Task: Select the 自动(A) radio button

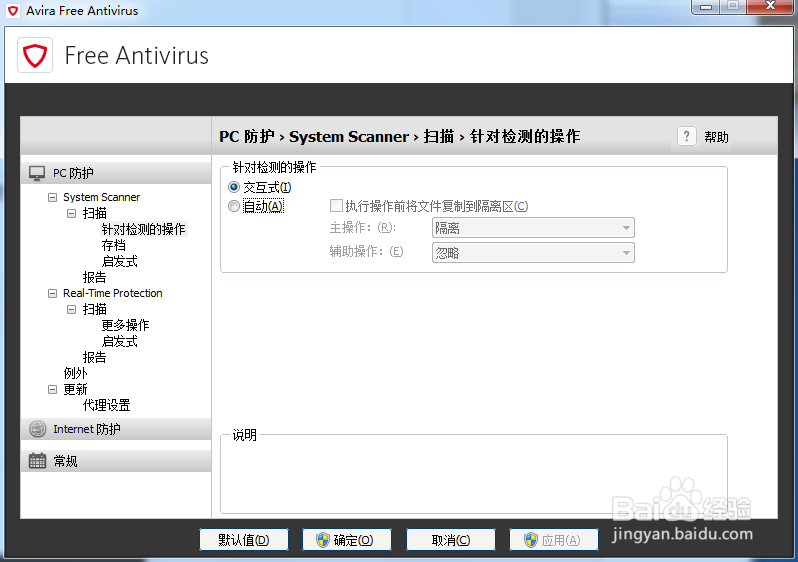Action: [x=234, y=206]
